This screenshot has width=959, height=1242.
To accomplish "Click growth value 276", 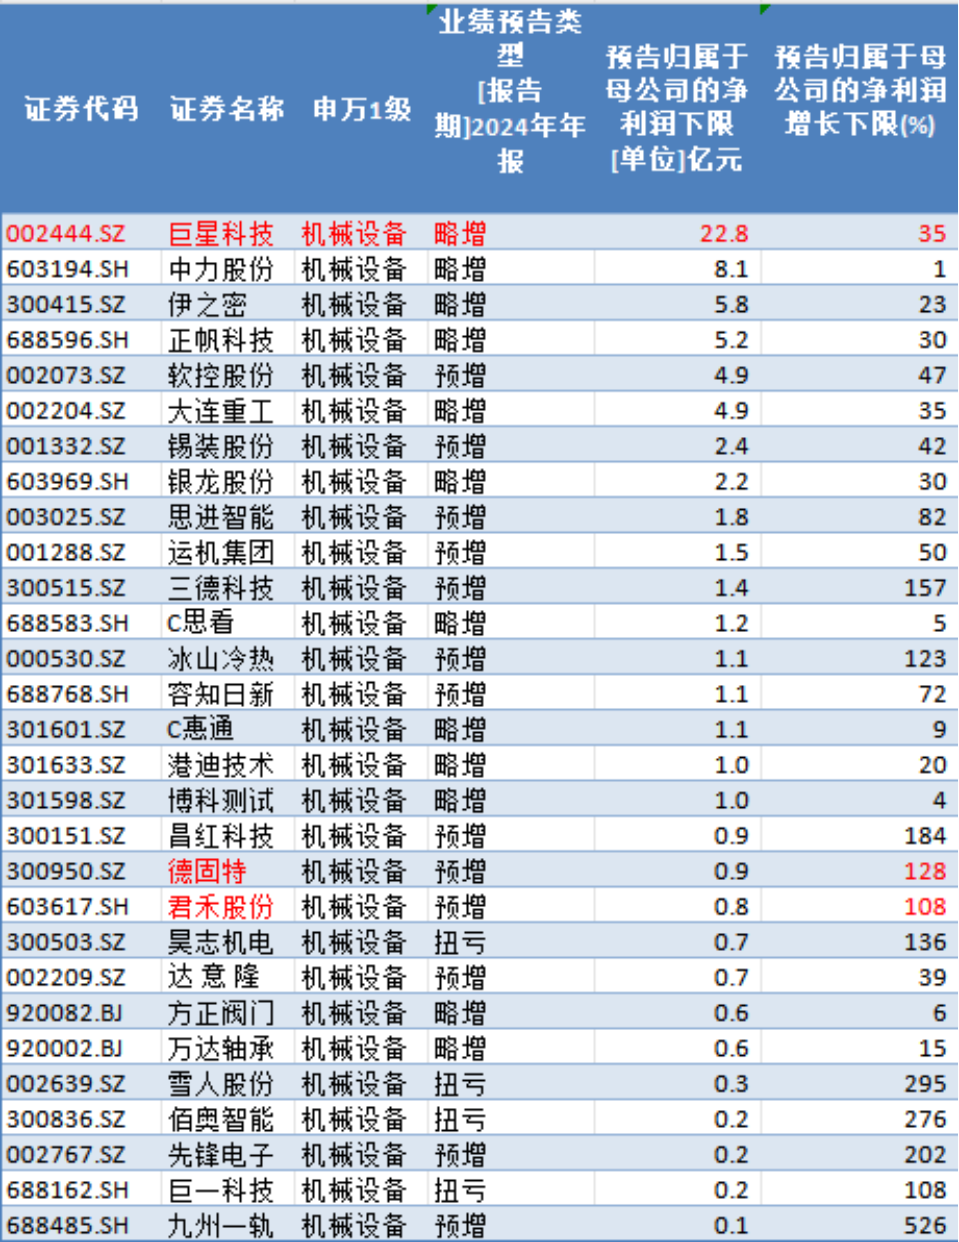I will 925,1119.
